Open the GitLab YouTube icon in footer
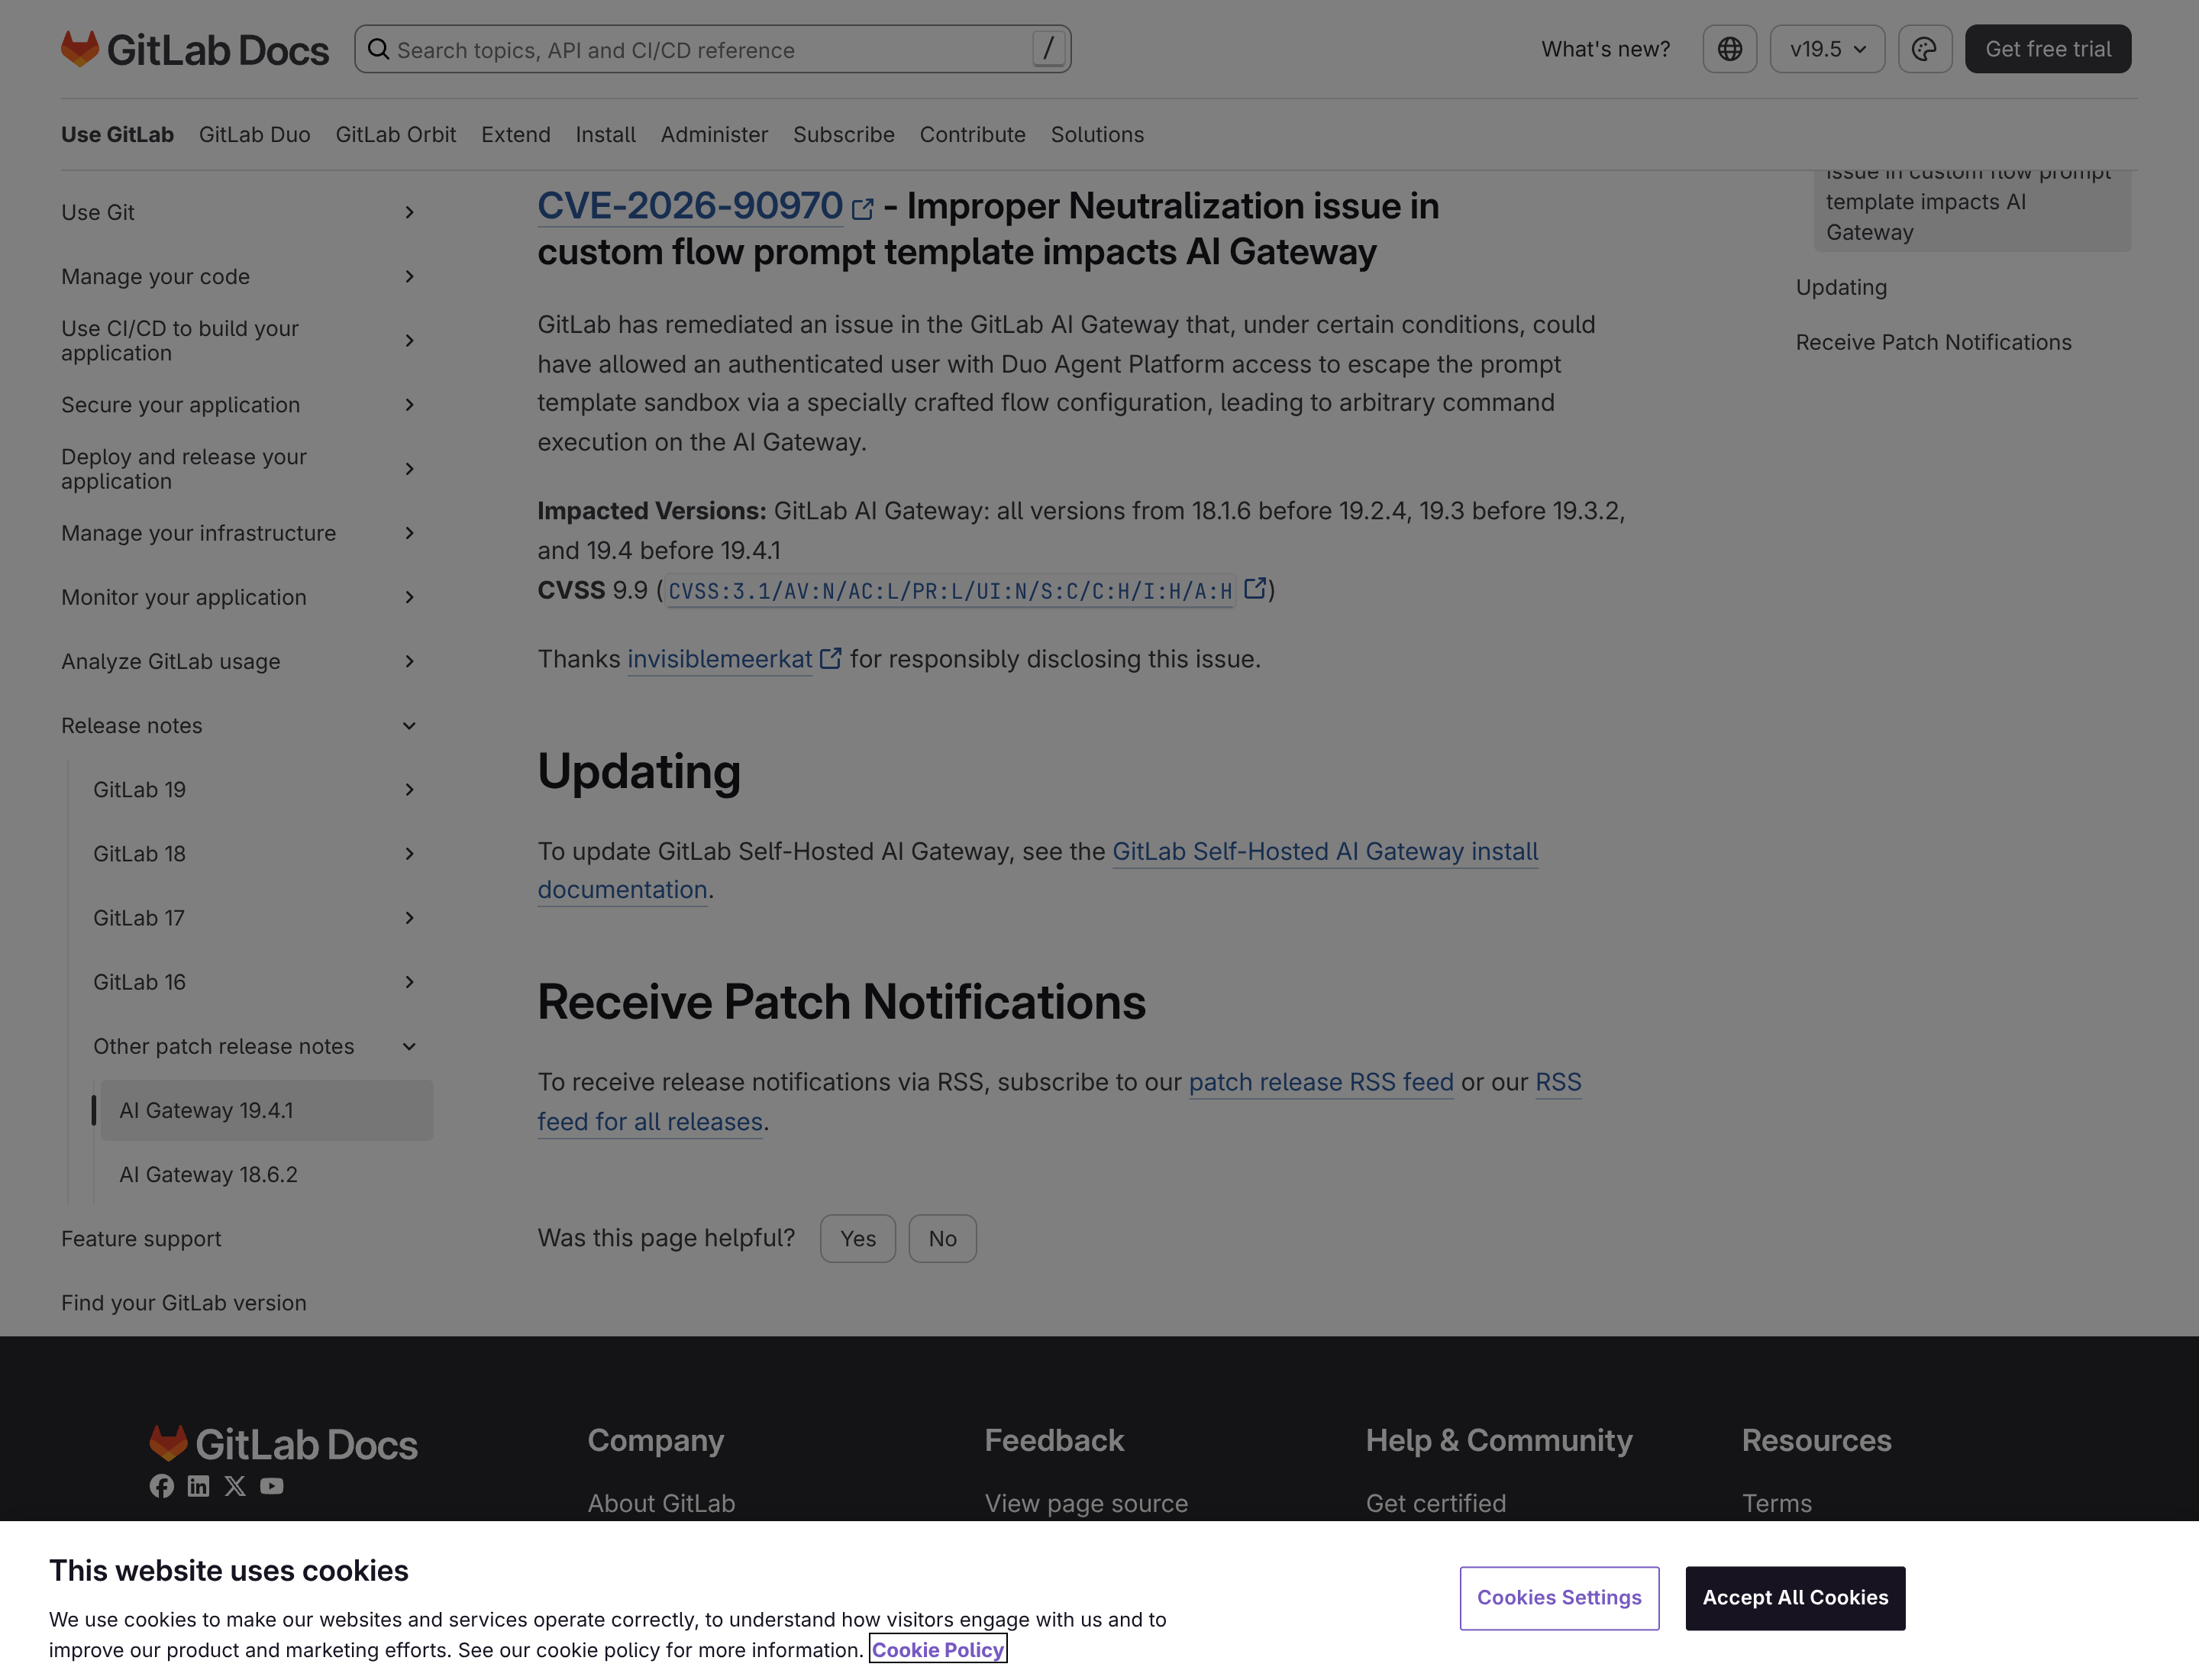The width and height of the screenshot is (2199, 1680). [271, 1486]
